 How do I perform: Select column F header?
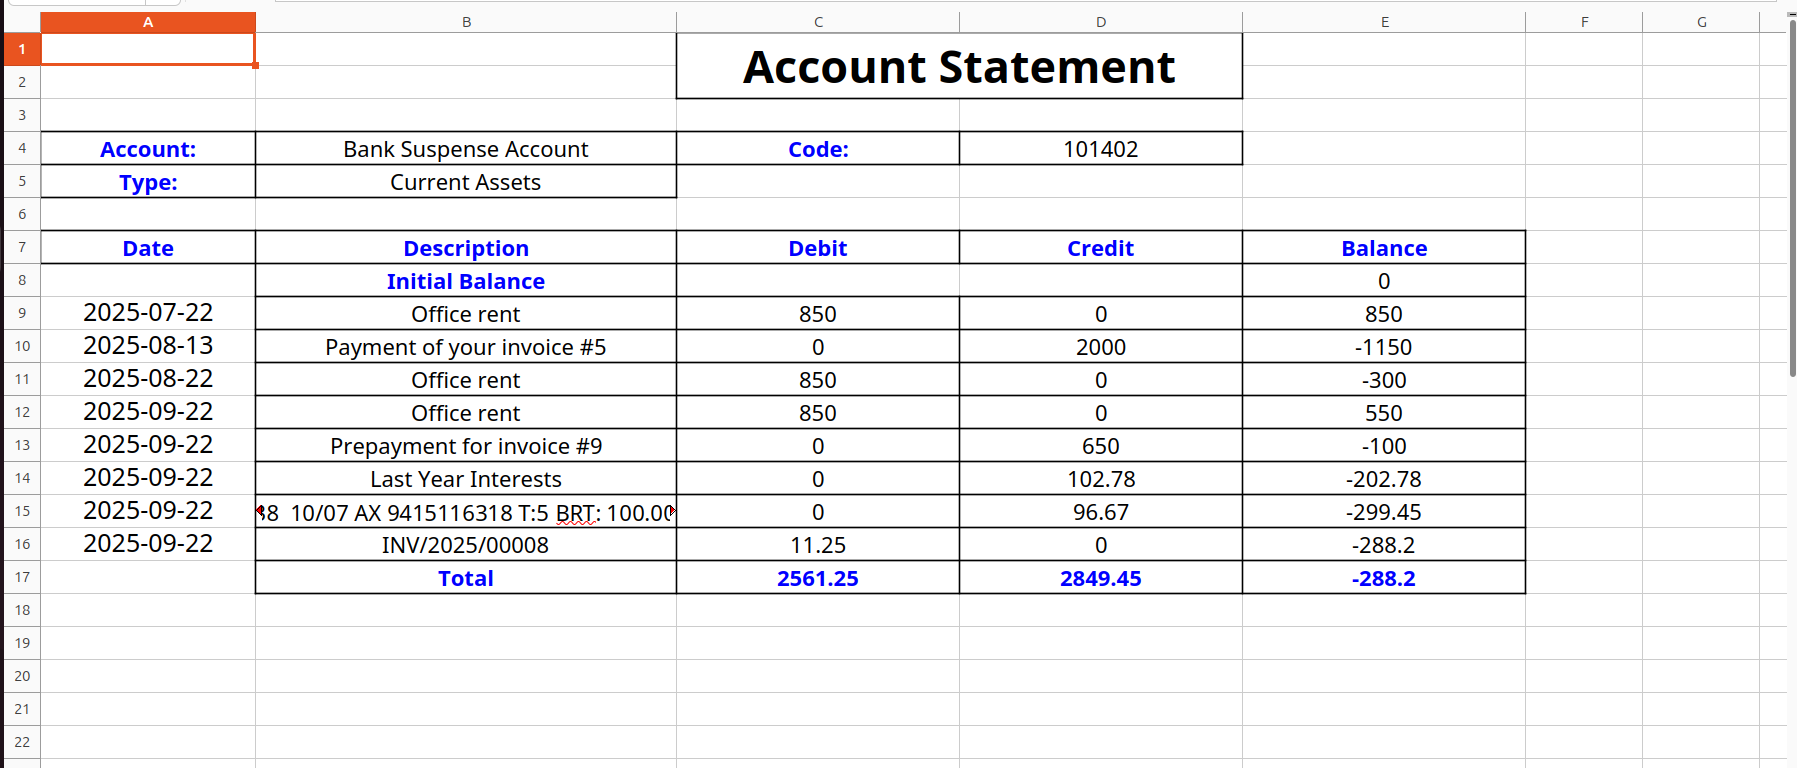point(1584,22)
